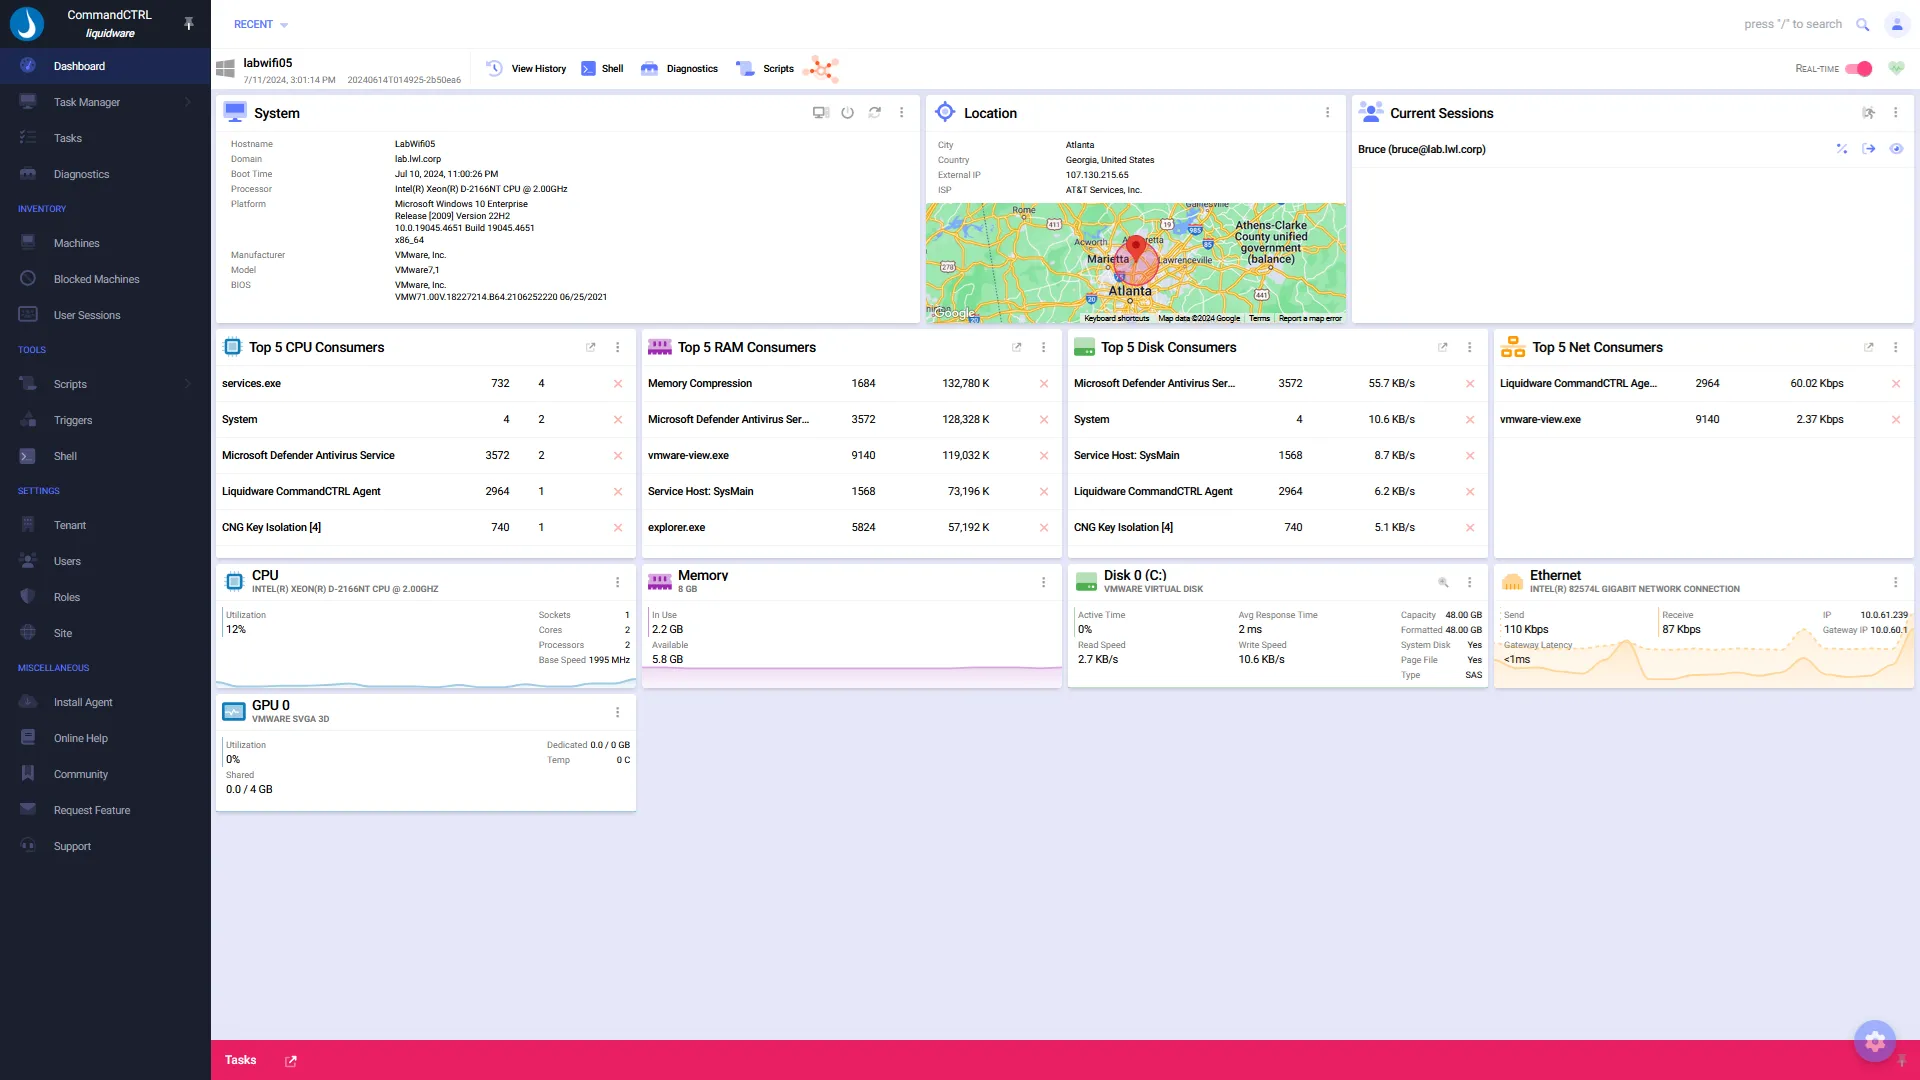Toggle the Real-Time switch
This screenshot has height=1080, width=1920.
click(1859, 69)
